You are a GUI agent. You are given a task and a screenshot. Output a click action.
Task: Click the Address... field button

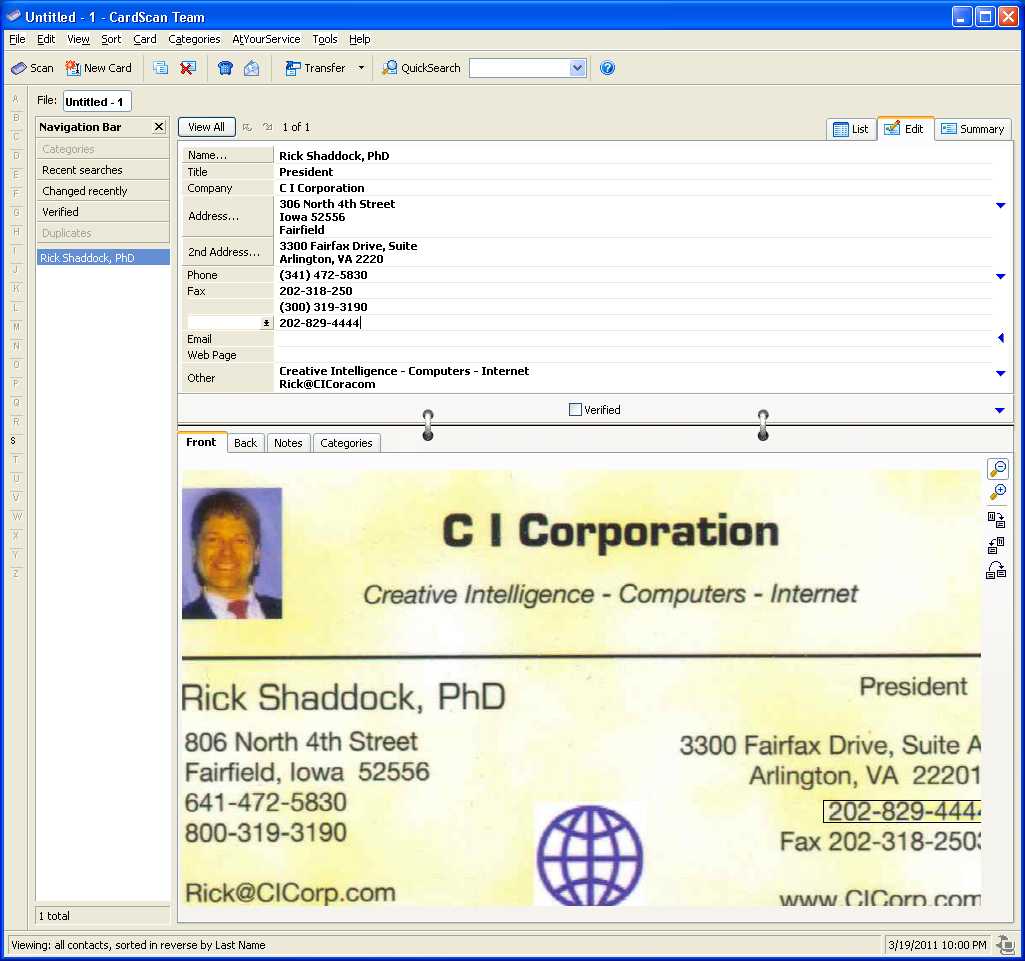pos(226,216)
